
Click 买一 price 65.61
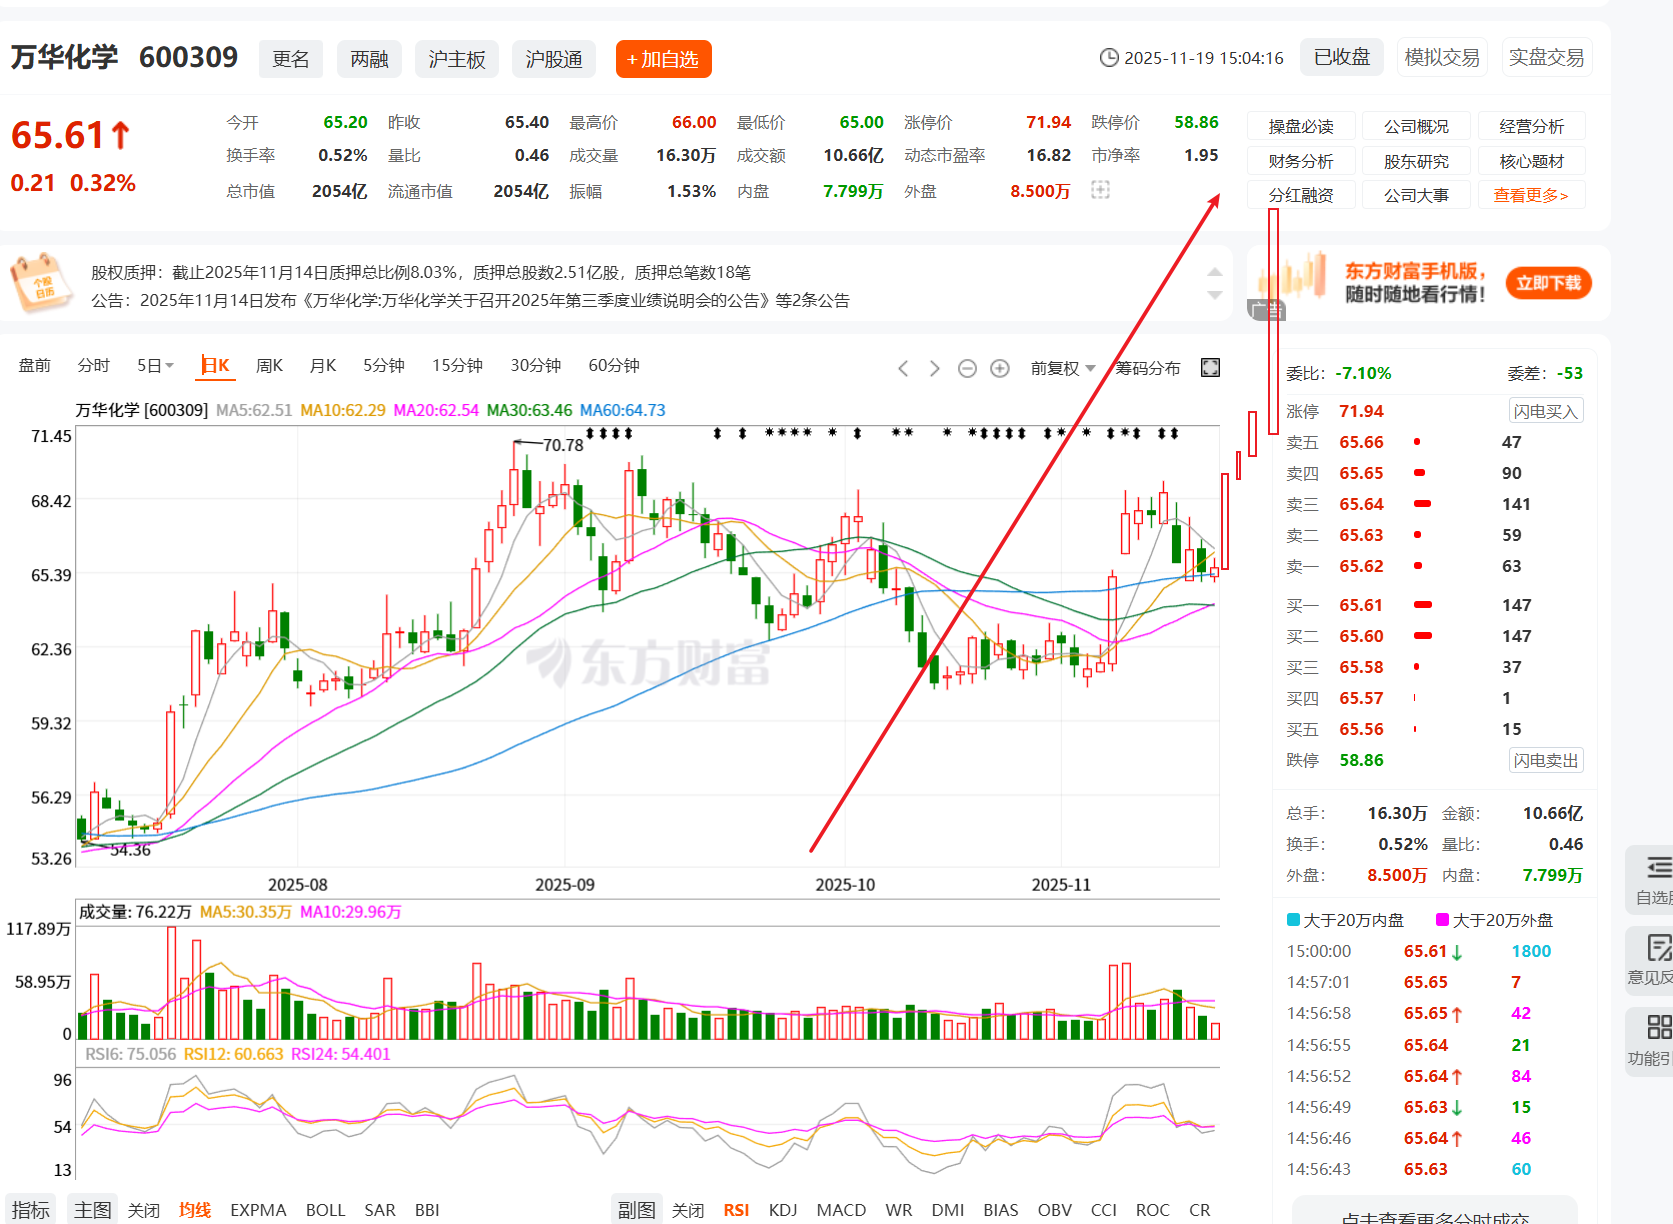tap(1361, 605)
